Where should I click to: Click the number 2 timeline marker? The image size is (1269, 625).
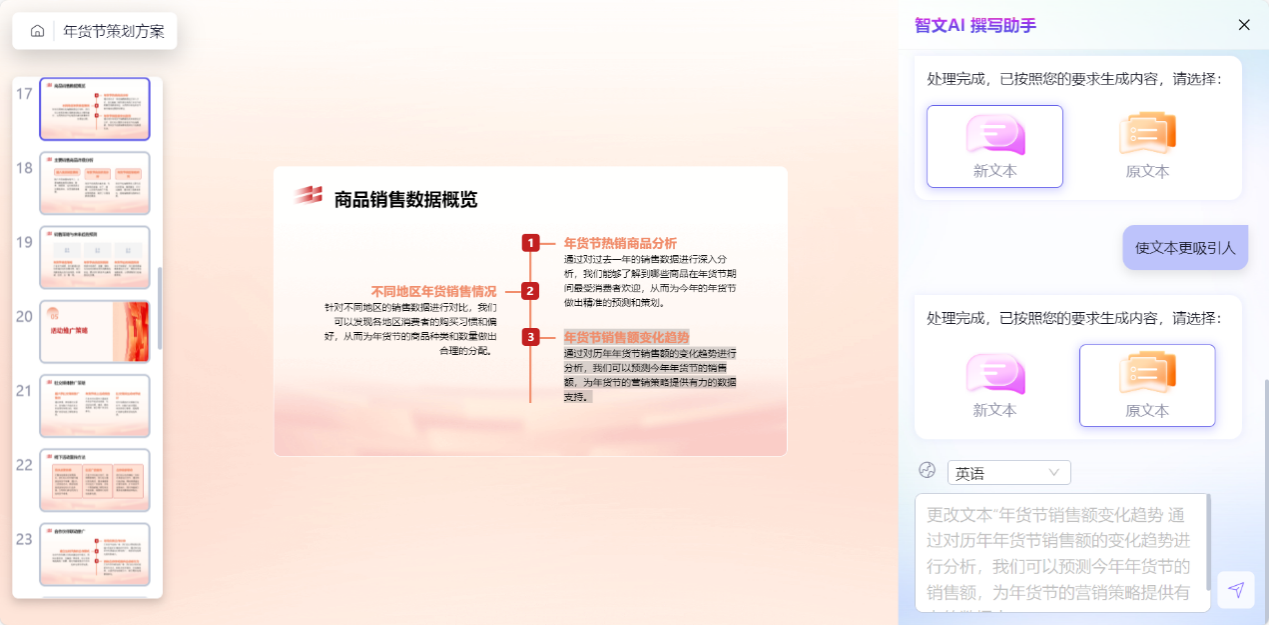pos(531,291)
